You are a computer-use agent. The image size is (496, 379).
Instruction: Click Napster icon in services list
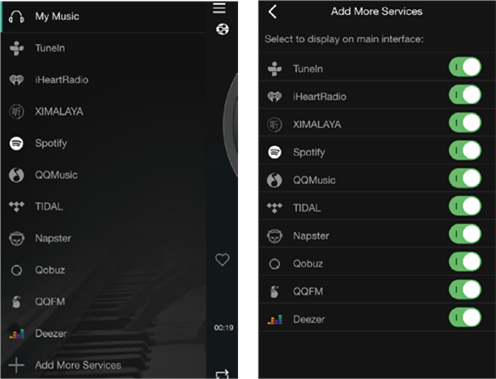(275, 236)
